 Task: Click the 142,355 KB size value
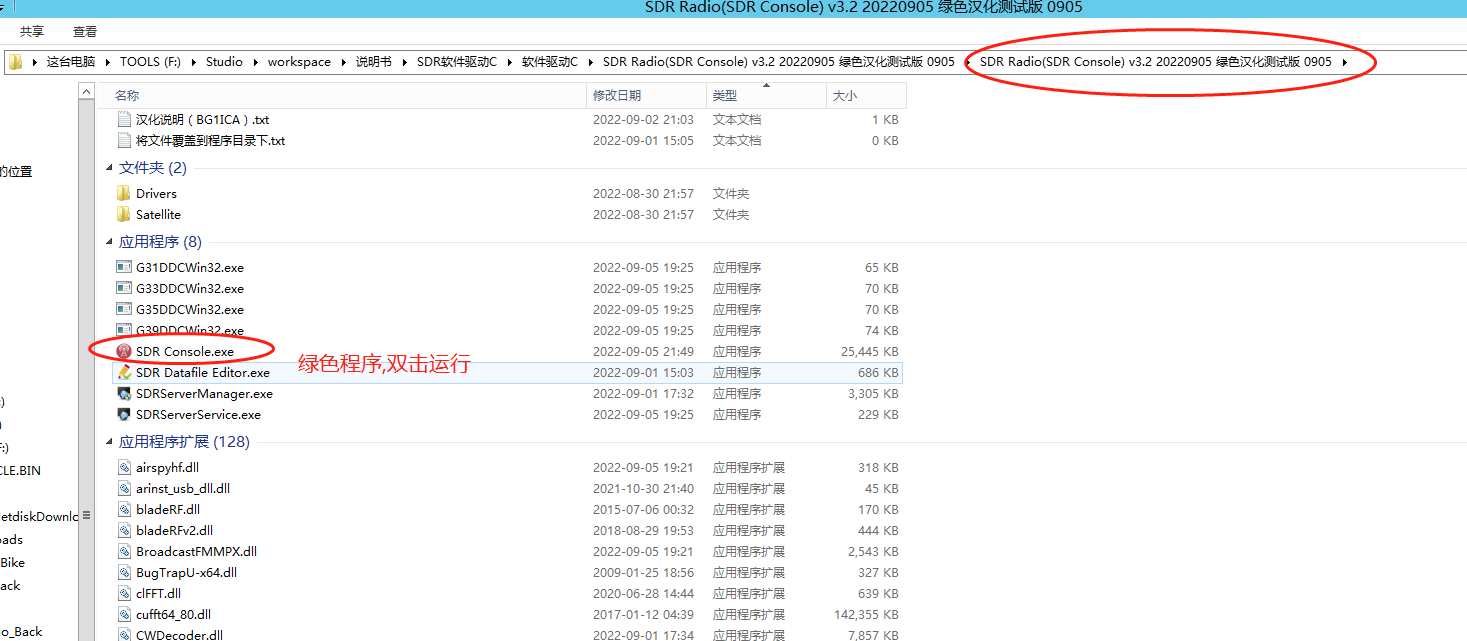click(x=867, y=614)
